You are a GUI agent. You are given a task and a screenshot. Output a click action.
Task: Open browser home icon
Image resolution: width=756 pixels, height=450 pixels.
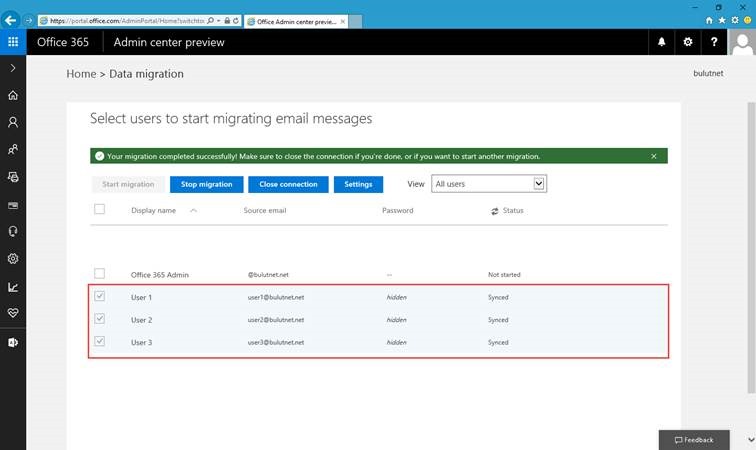(709, 20)
